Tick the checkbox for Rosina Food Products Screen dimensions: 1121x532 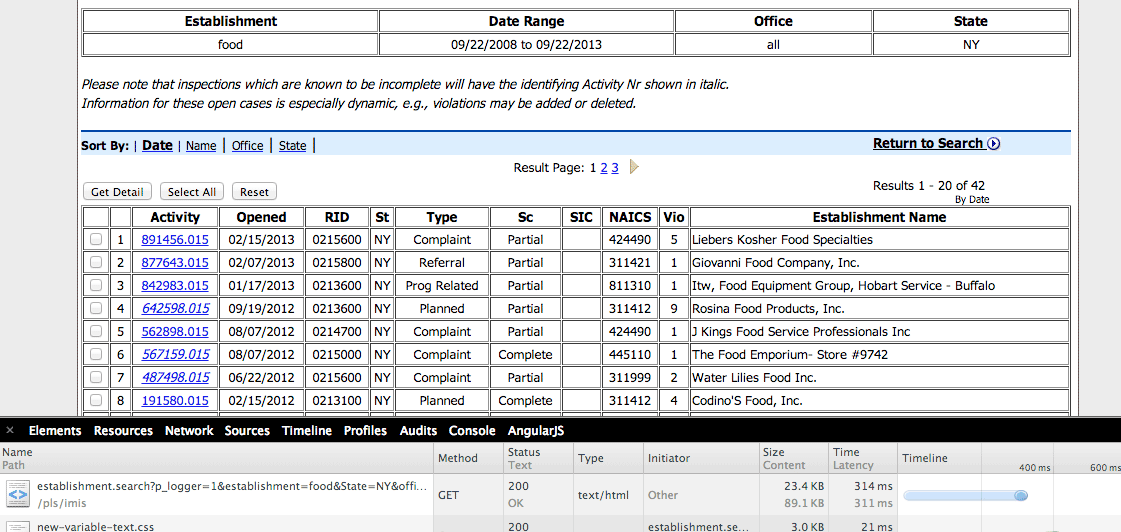coord(96,308)
